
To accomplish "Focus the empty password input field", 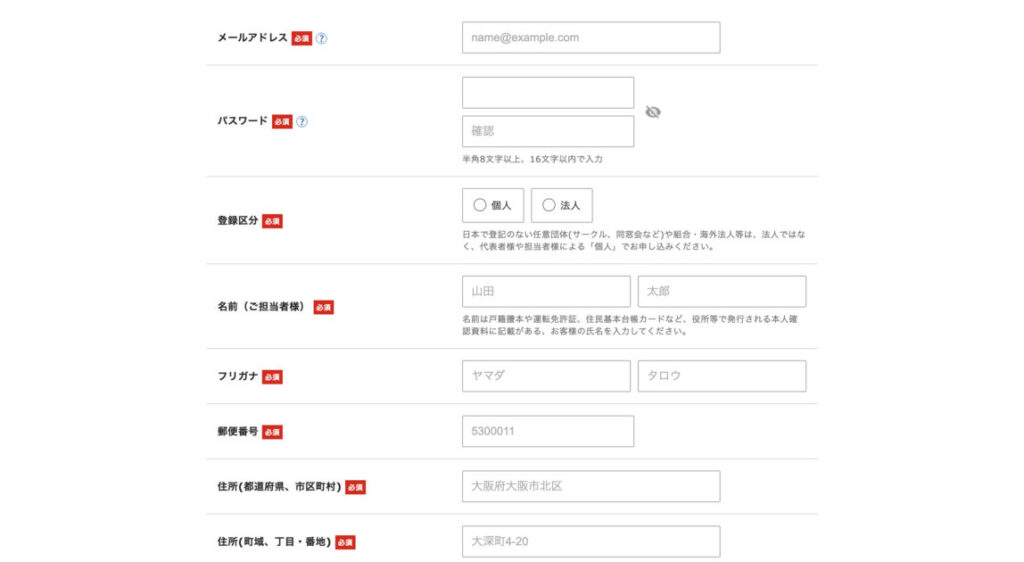I will tap(547, 93).
